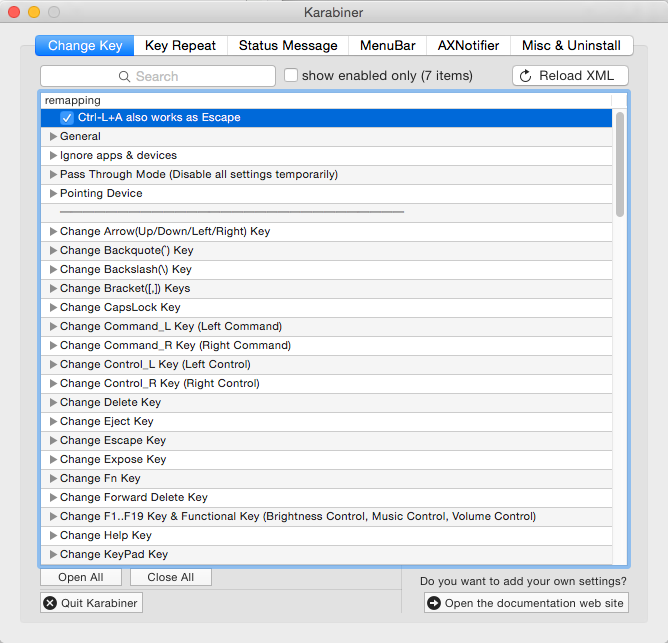Expand Change Help Key group
This screenshot has height=643, width=668.
[53, 535]
